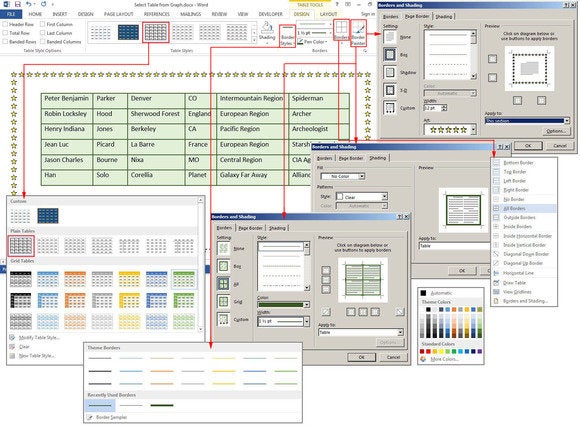The width and height of the screenshot is (580, 426).
Task: Open the Table Tools LAYOUT tab
Action: point(328,14)
